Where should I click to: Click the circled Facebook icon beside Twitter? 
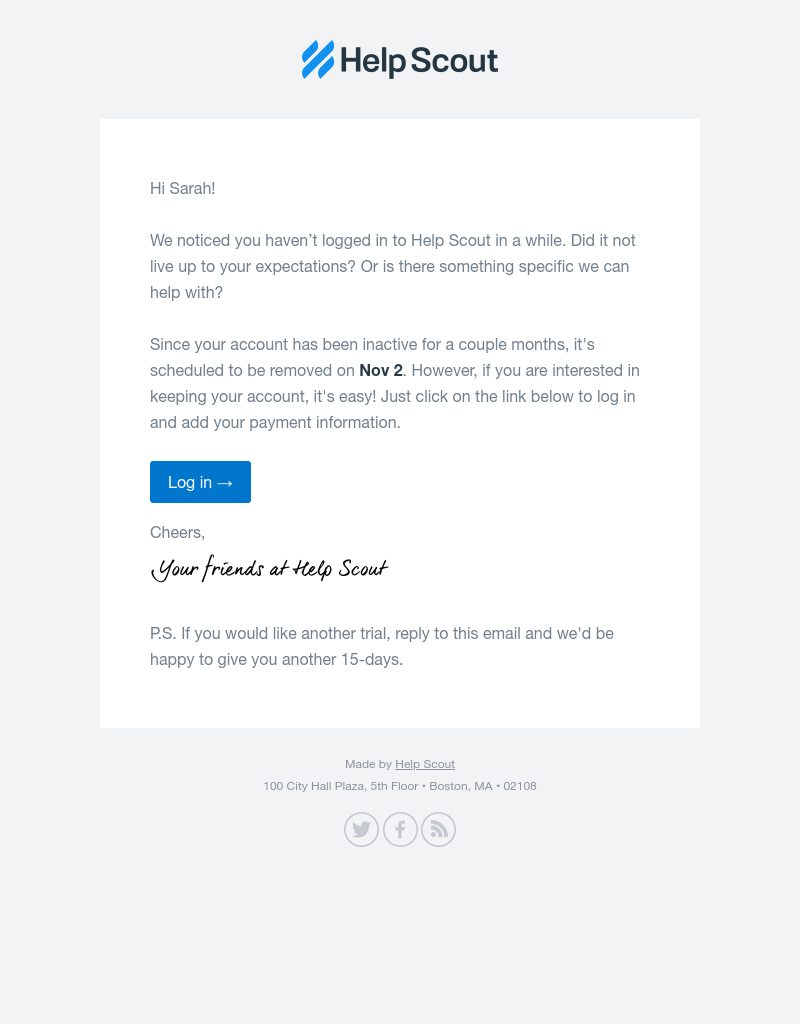click(x=400, y=829)
